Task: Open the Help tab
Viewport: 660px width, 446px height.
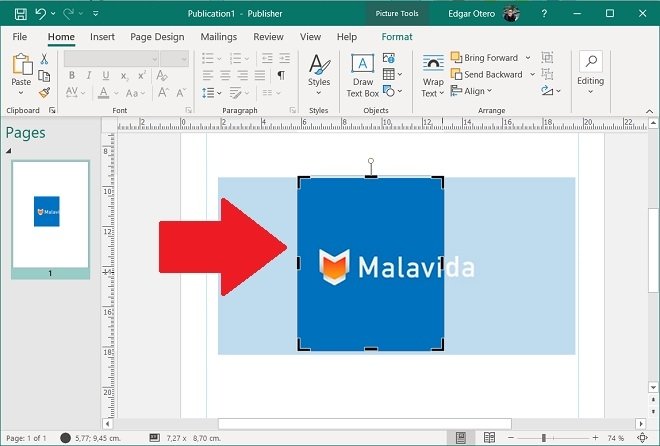Action: point(347,37)
